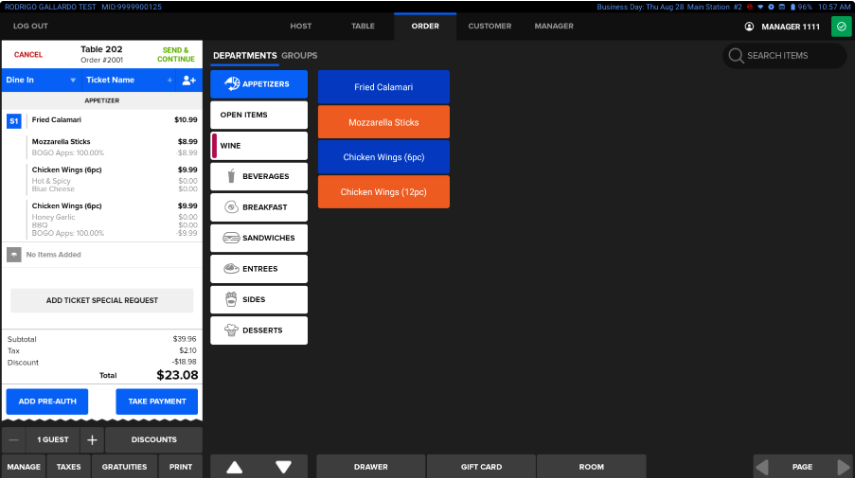Open the Appetizers department
856x478 pixels.
tap(259, 84)
